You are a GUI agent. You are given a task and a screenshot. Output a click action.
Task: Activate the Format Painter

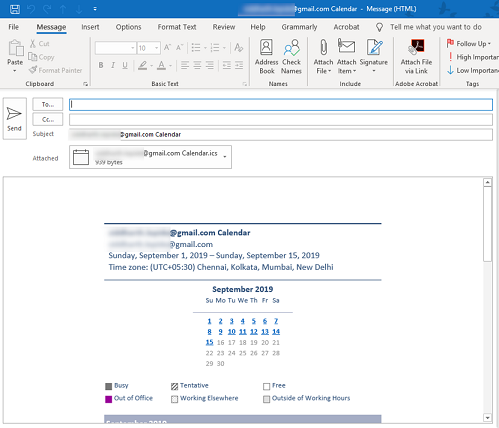[x=55, y=70]
